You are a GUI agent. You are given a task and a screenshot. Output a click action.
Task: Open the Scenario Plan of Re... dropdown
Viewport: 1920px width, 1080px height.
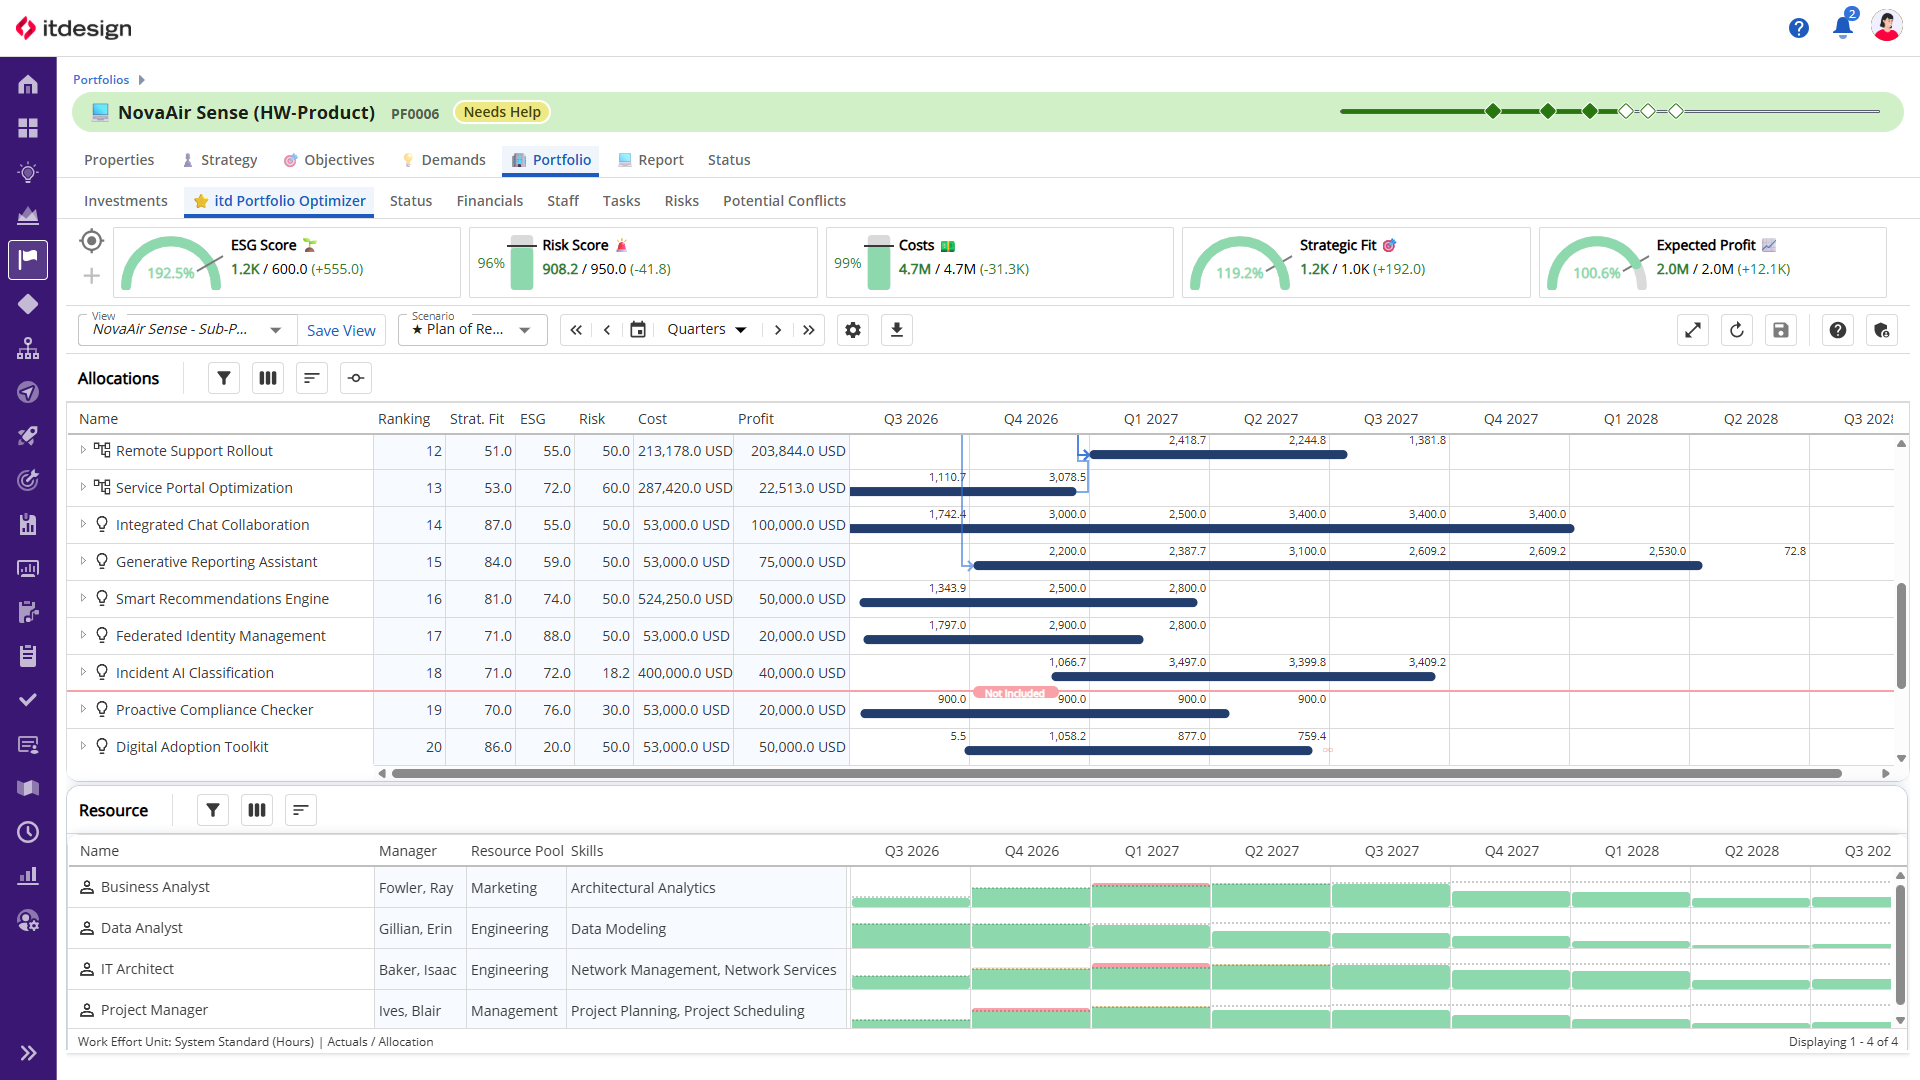(472, 330)
